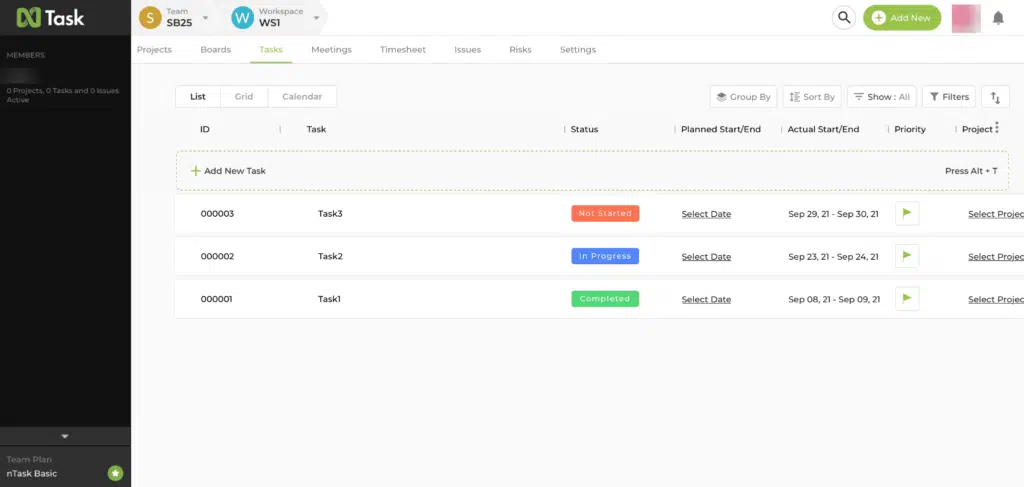Open the Group By dropdown
This screenshot has height=487, width=1024.
743,97
